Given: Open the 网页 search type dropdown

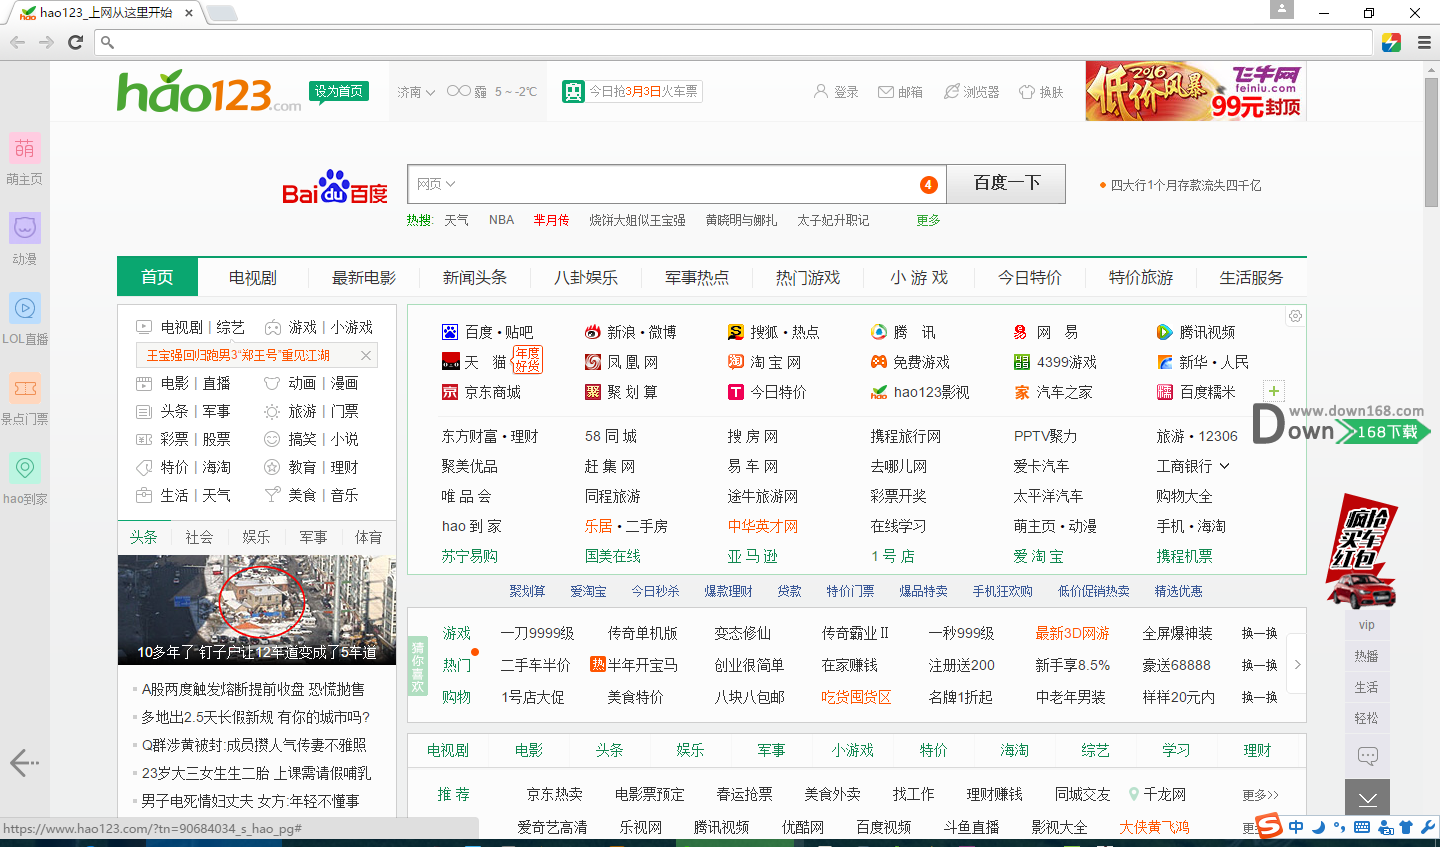Looking at the screenshot, I should click(x=436, y=184).
